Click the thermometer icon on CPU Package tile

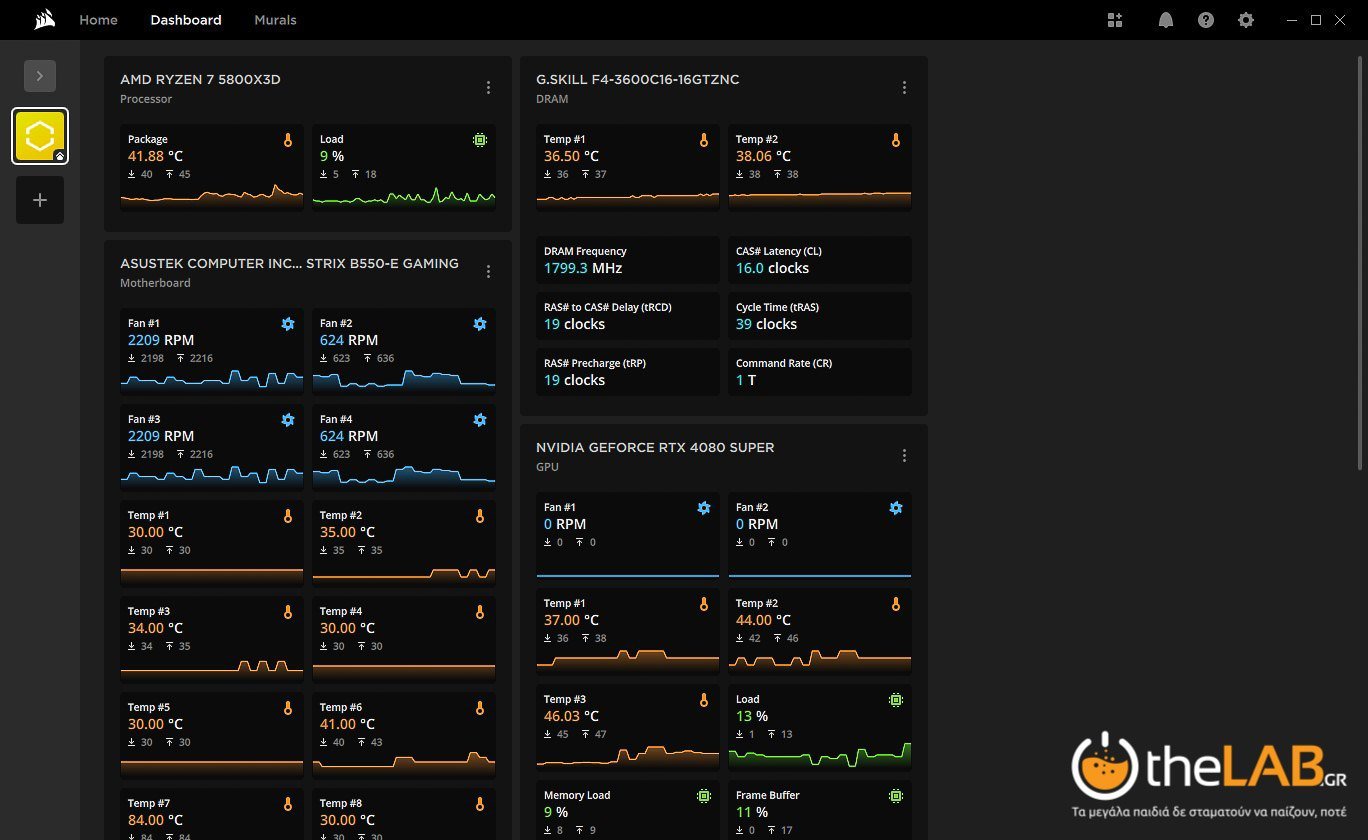coord(288,141)
